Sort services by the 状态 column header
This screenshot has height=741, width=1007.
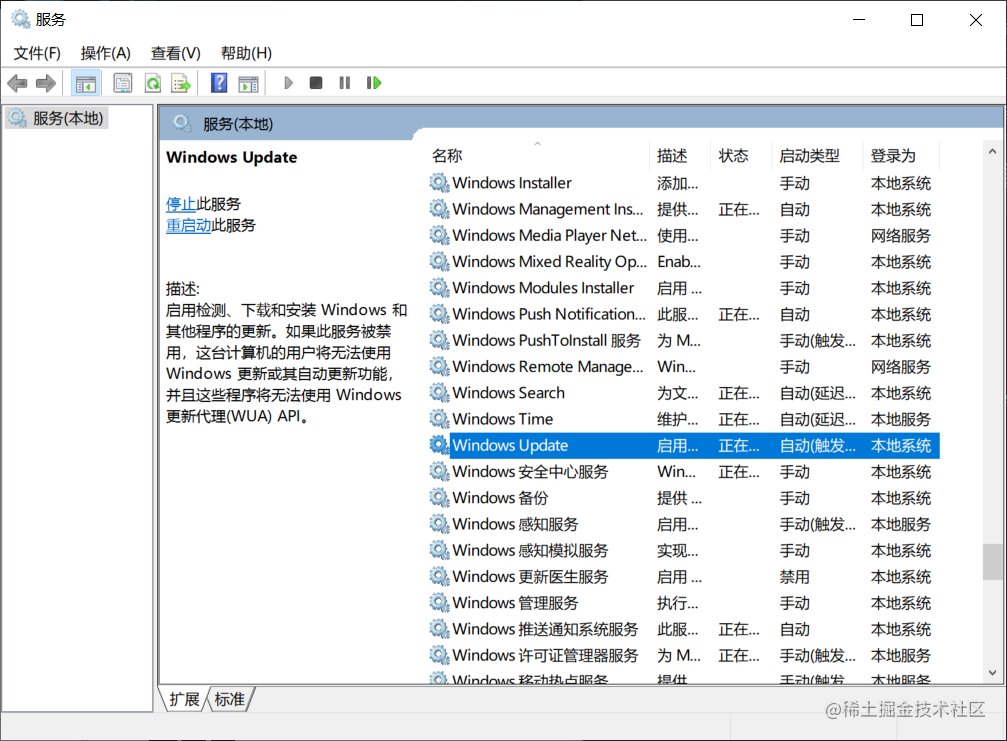coord(733,155)
